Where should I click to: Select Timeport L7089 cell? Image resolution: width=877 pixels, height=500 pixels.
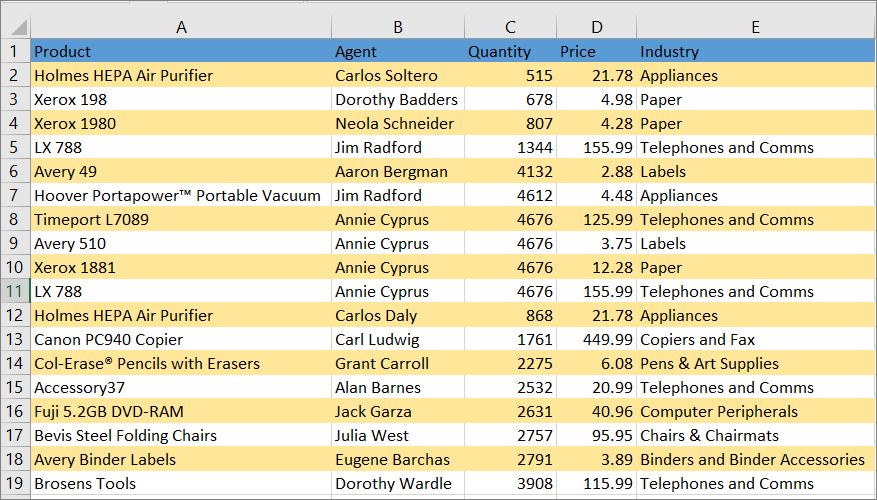coord(181,219)
